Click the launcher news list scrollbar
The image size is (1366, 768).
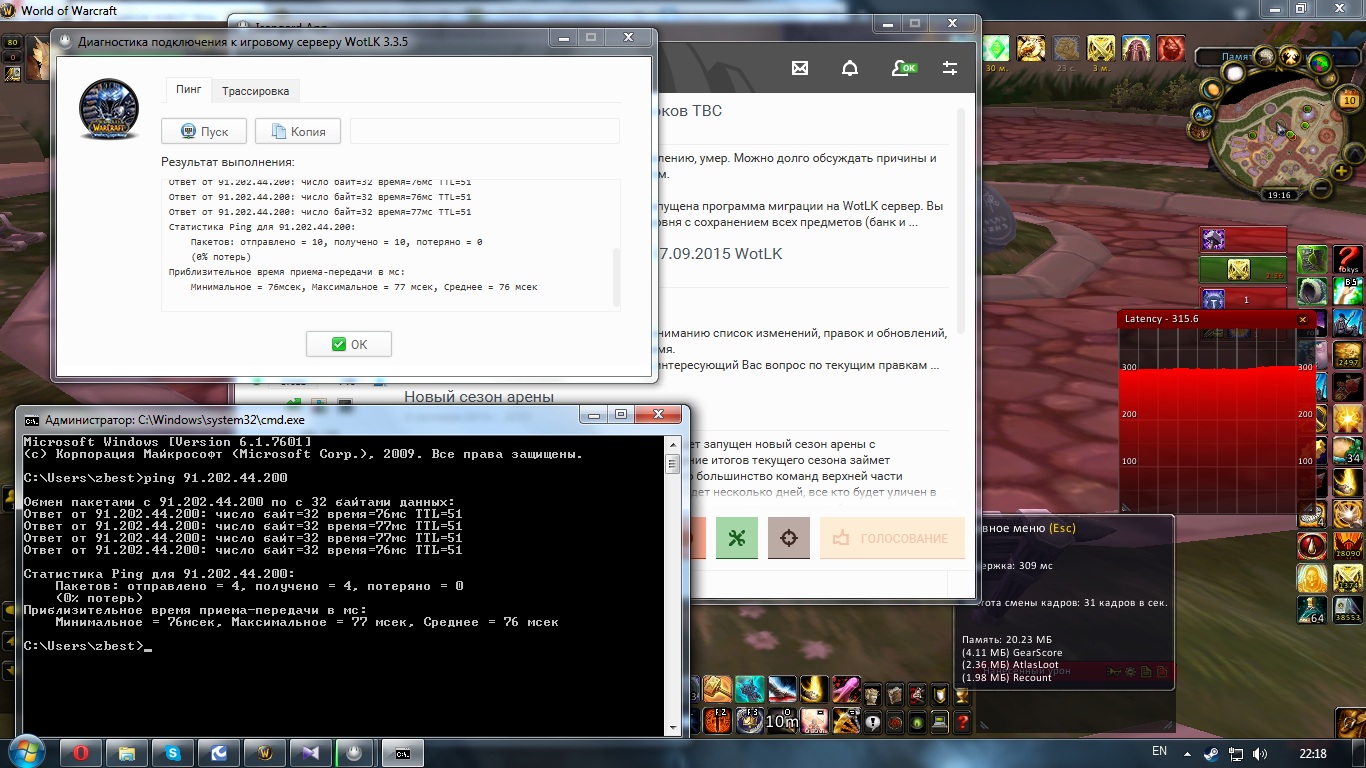[x=961, y=220]
